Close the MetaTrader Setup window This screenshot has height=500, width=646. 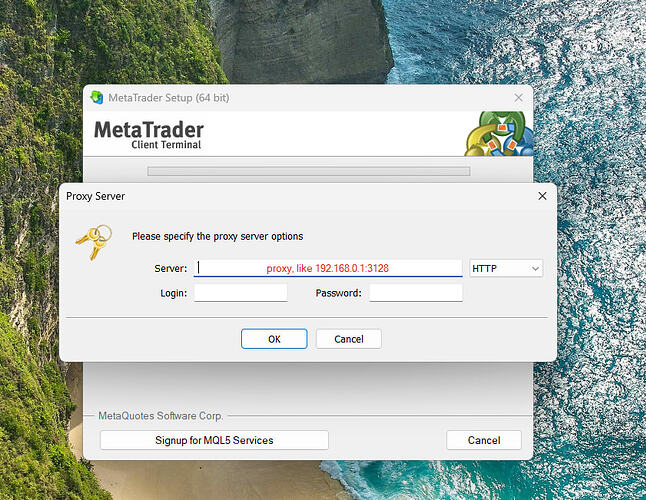click(x=518, y=98)
